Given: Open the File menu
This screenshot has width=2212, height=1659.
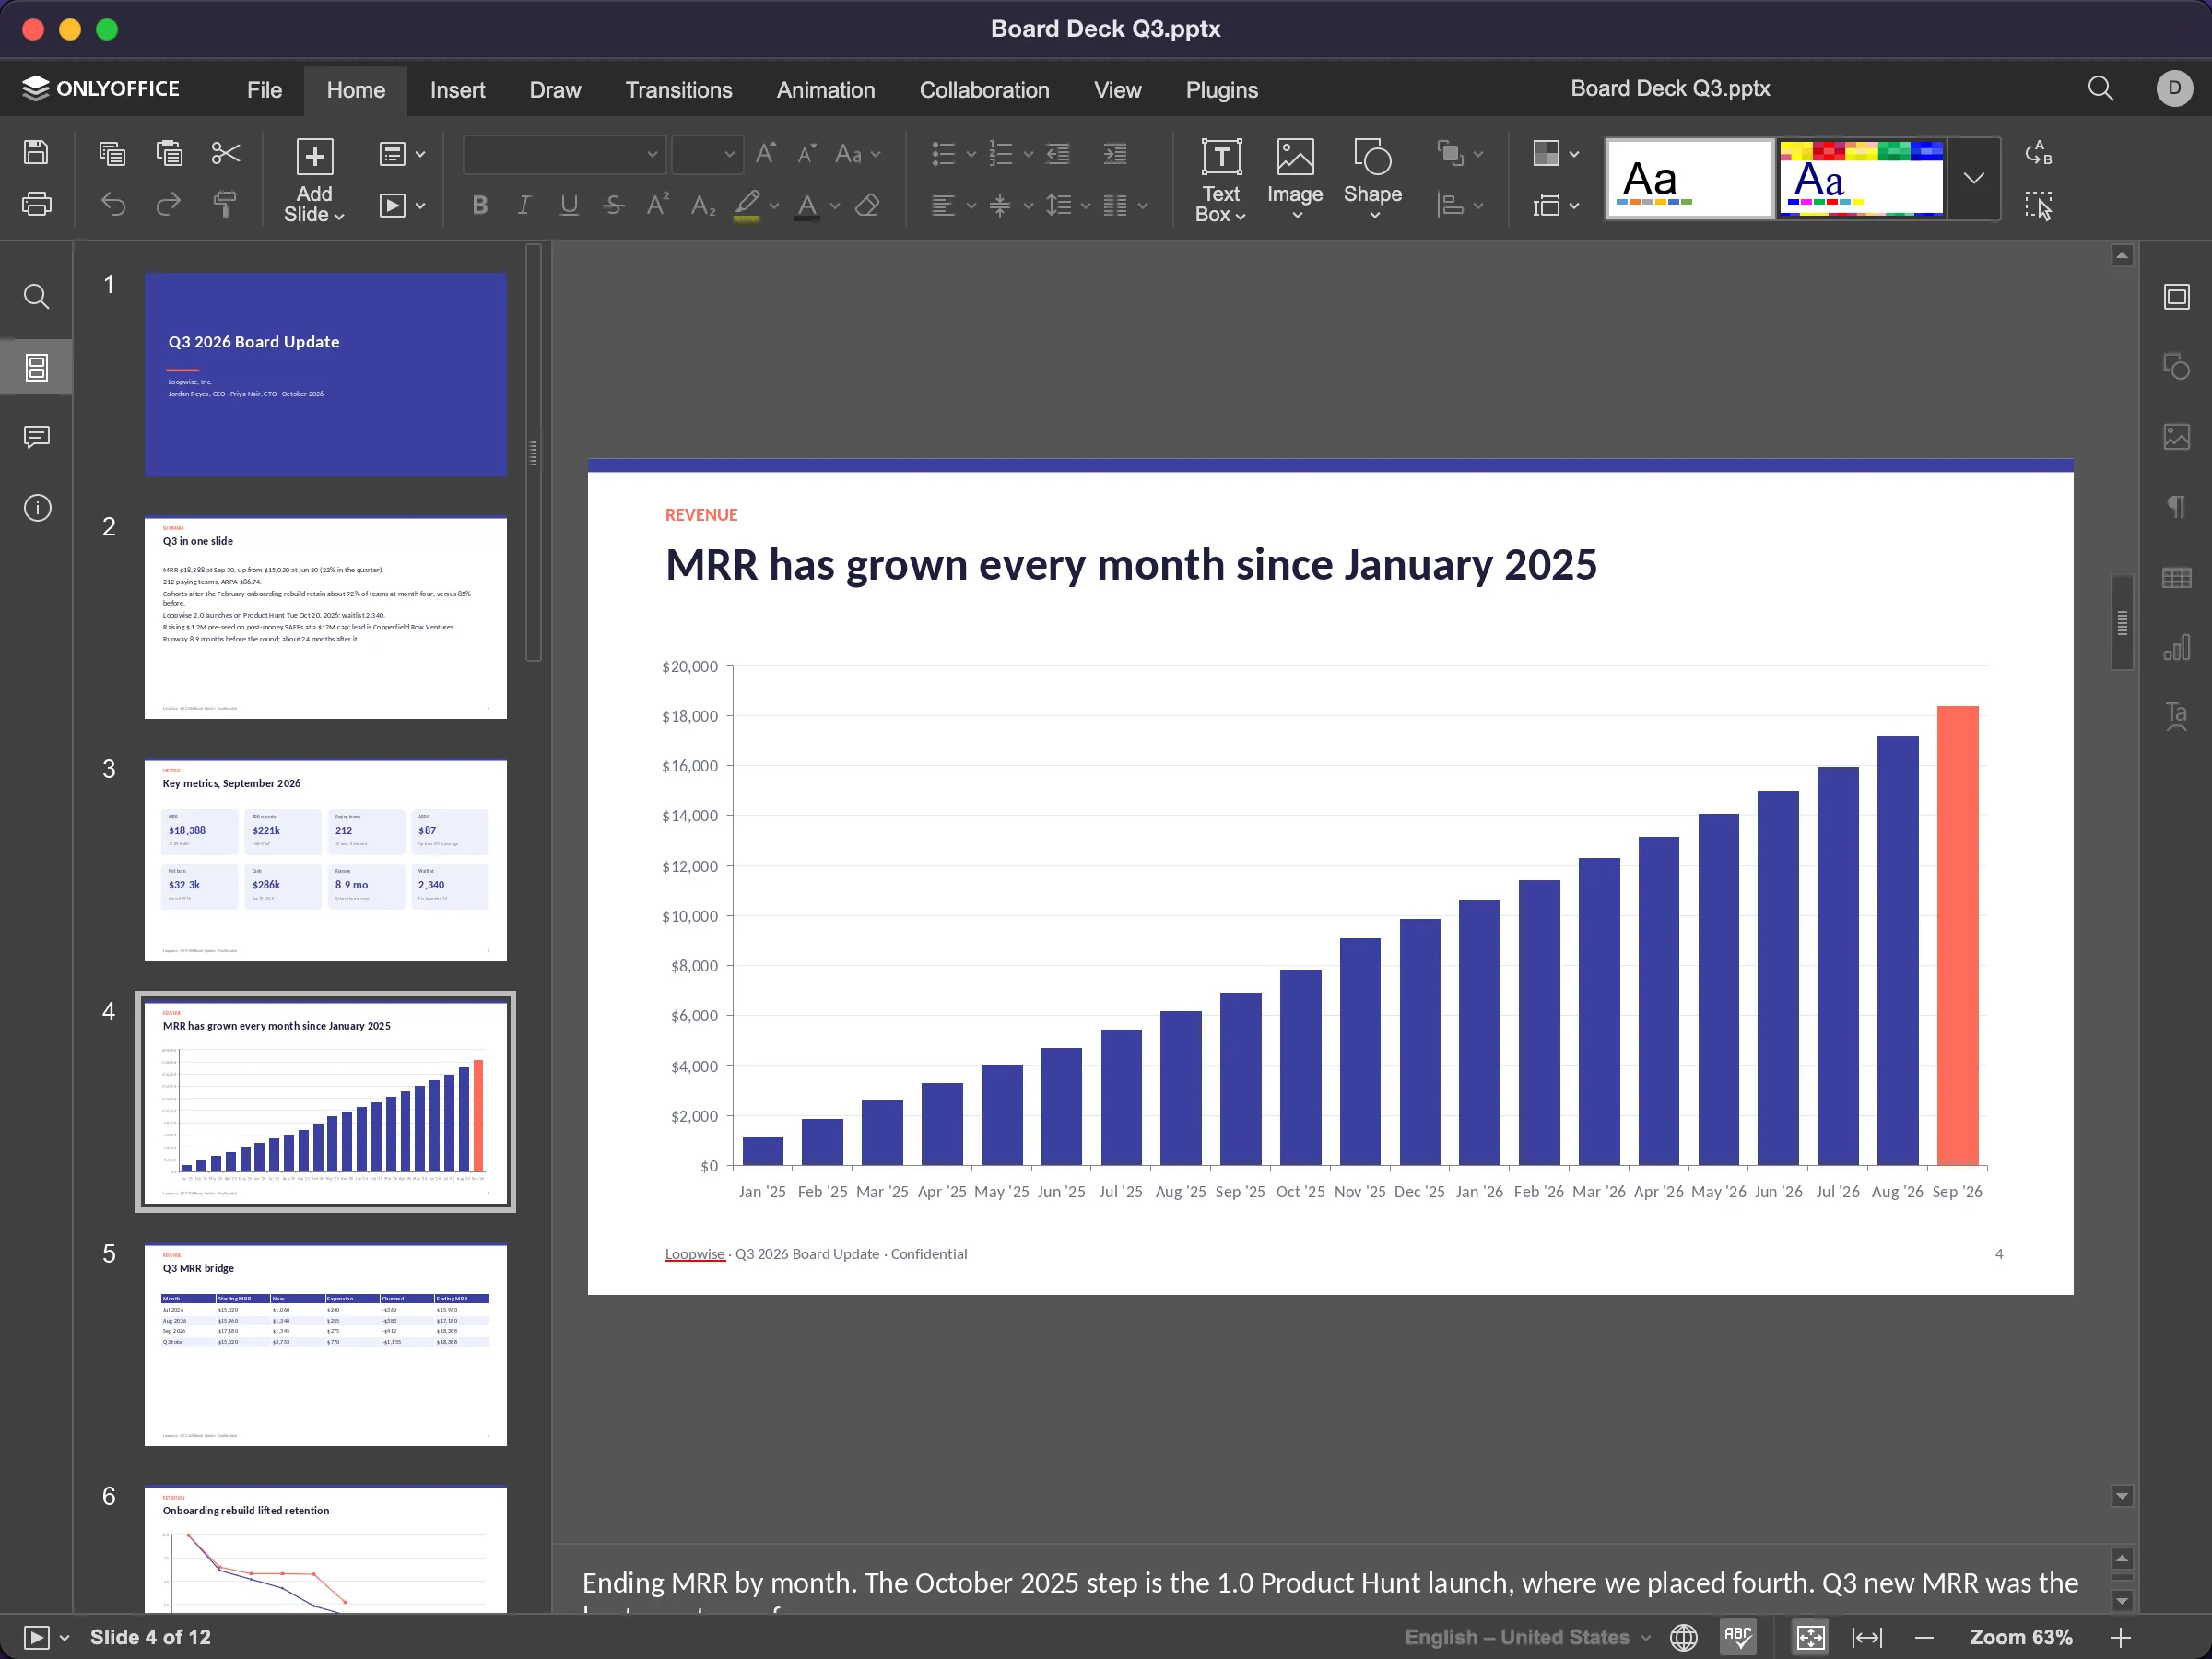Looking at the screenshot, I should click(264, 90).
